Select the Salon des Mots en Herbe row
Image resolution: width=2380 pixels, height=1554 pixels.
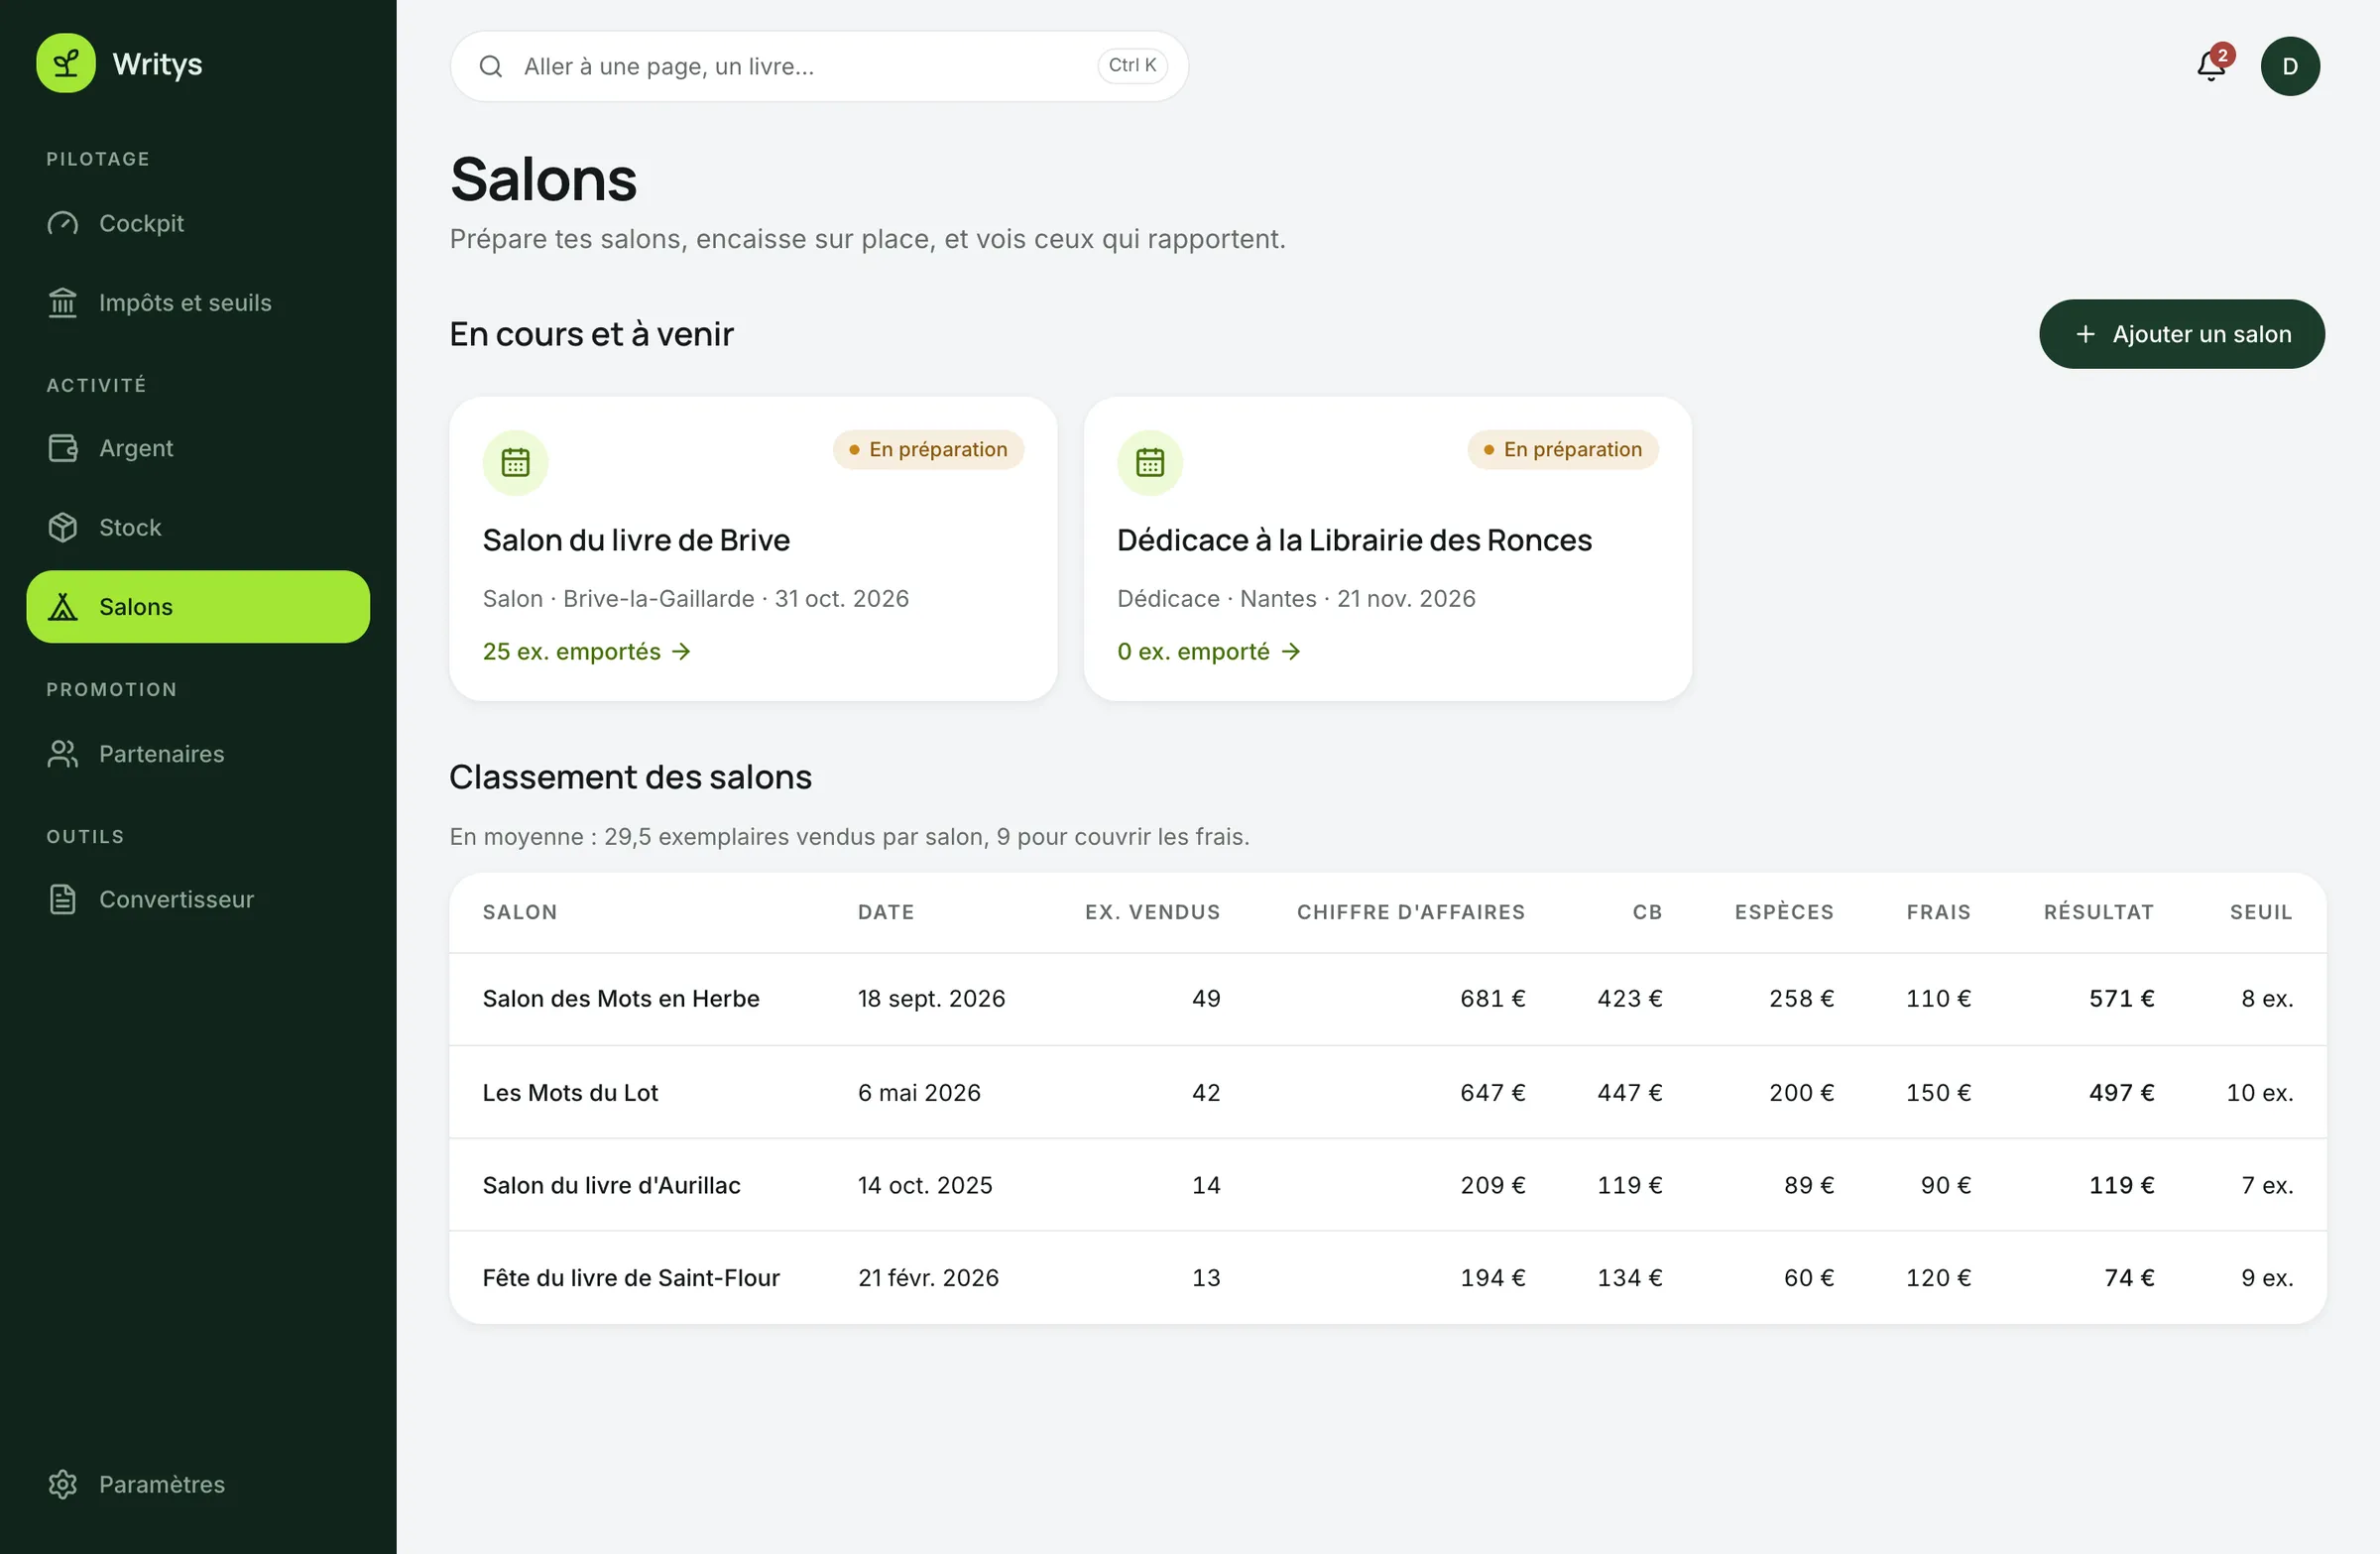pyautogui.click(x=1387, y=998)
